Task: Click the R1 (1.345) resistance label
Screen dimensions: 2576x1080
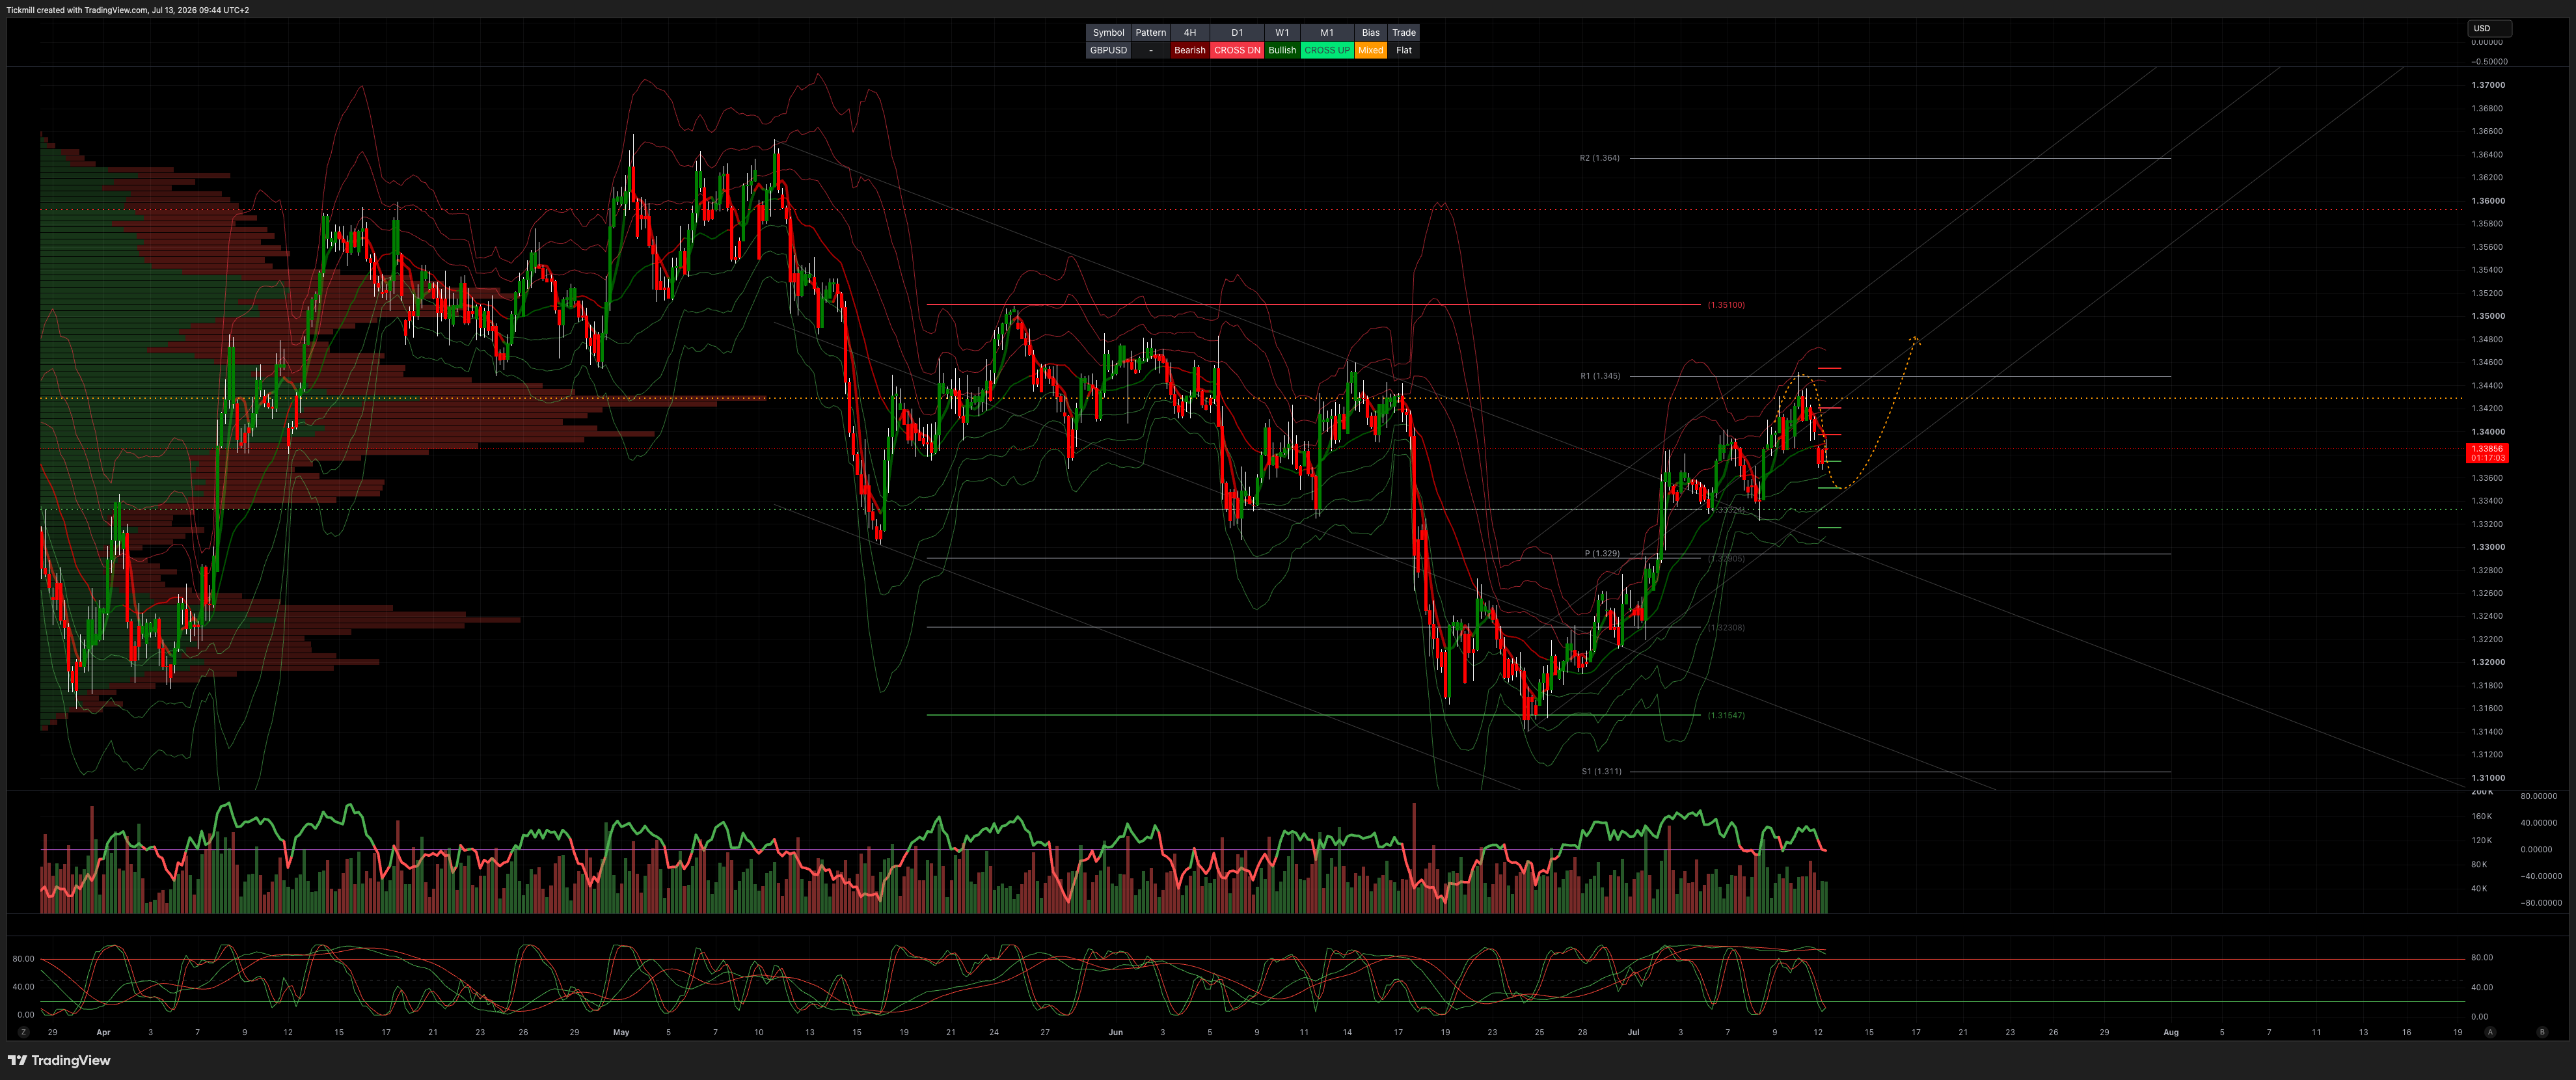Action: coord(1600,376)
